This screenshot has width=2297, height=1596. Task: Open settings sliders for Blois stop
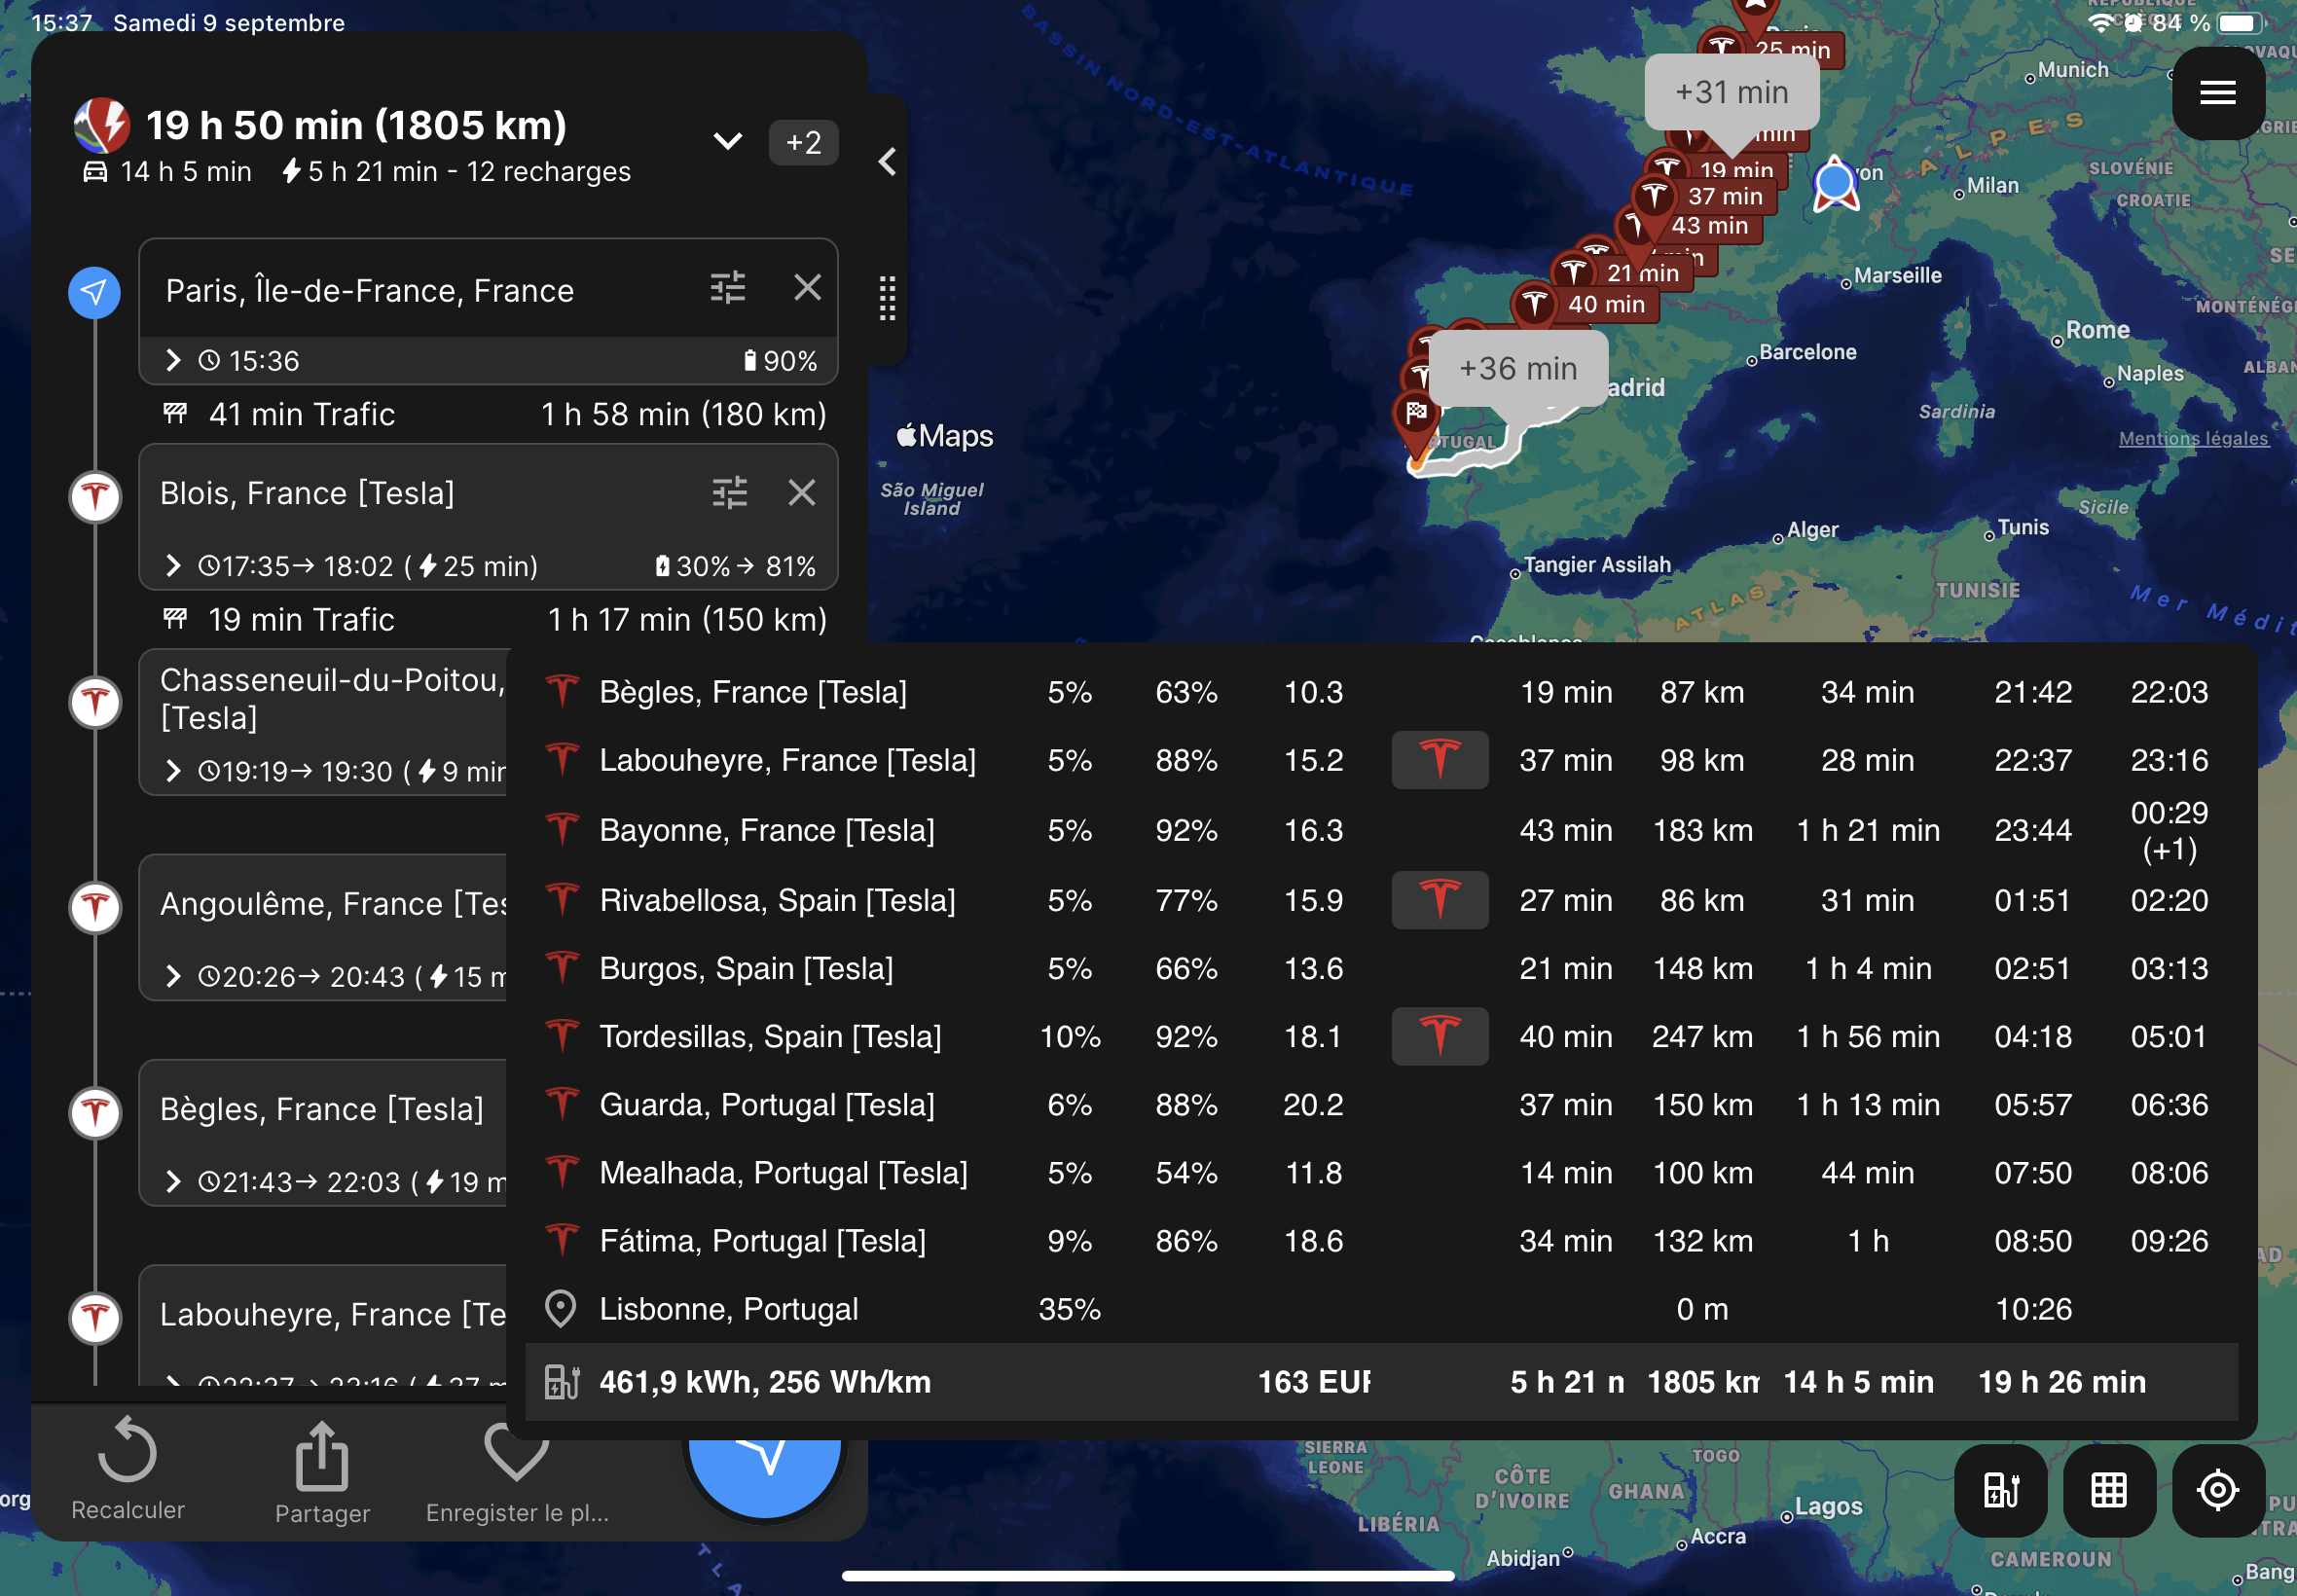[729, 492]
